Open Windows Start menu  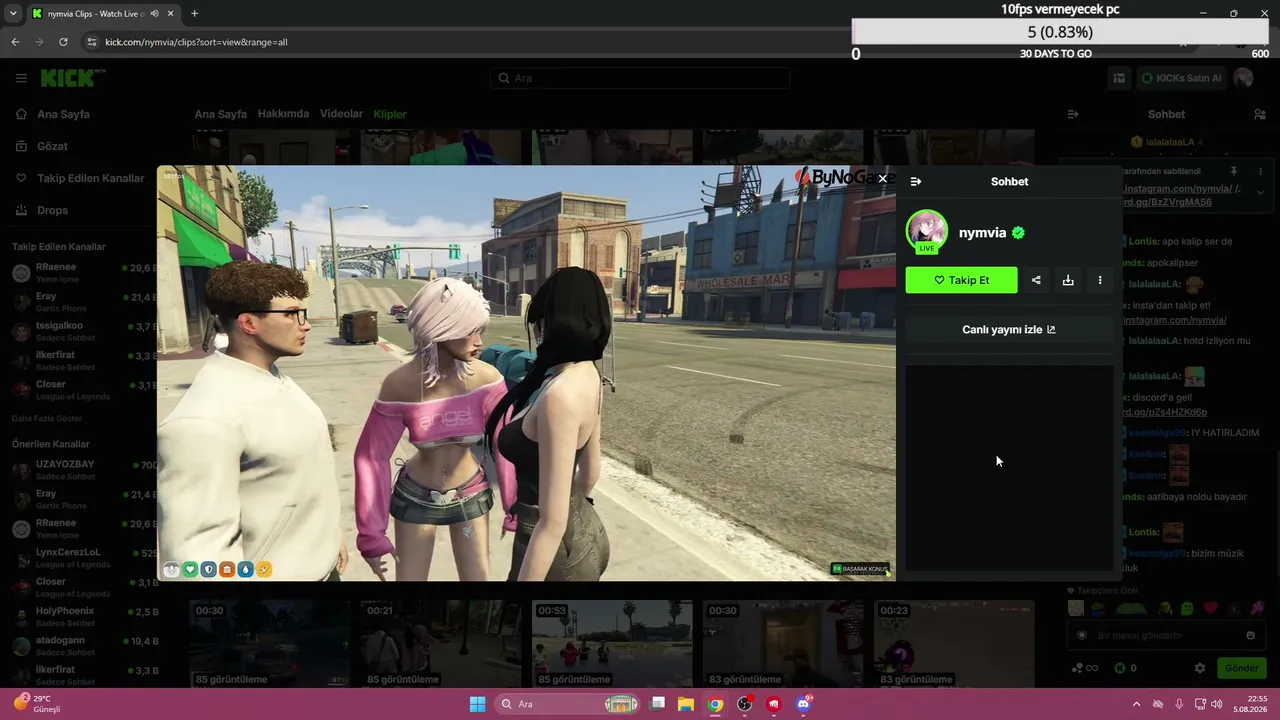(x=477, y=704)
